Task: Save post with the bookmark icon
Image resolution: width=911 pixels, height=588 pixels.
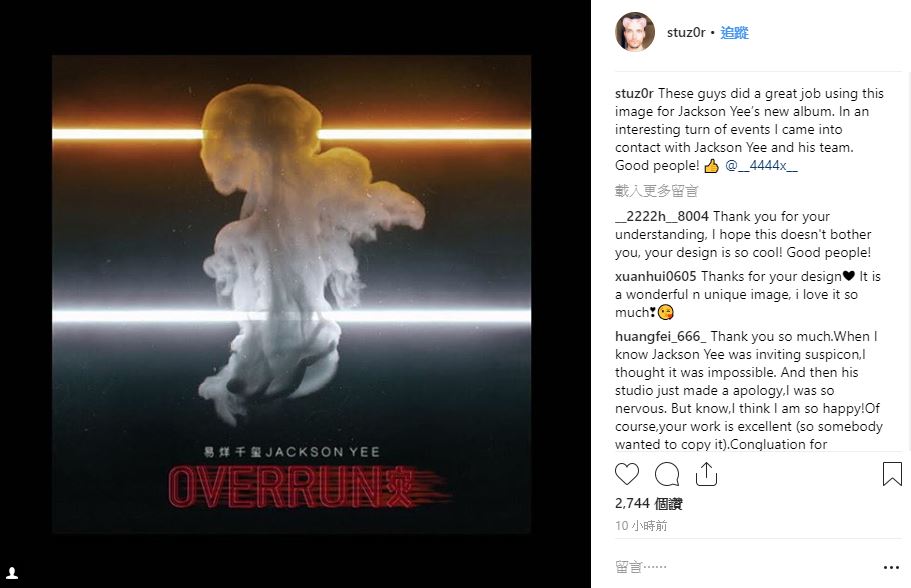Action: tap(892, 474)
